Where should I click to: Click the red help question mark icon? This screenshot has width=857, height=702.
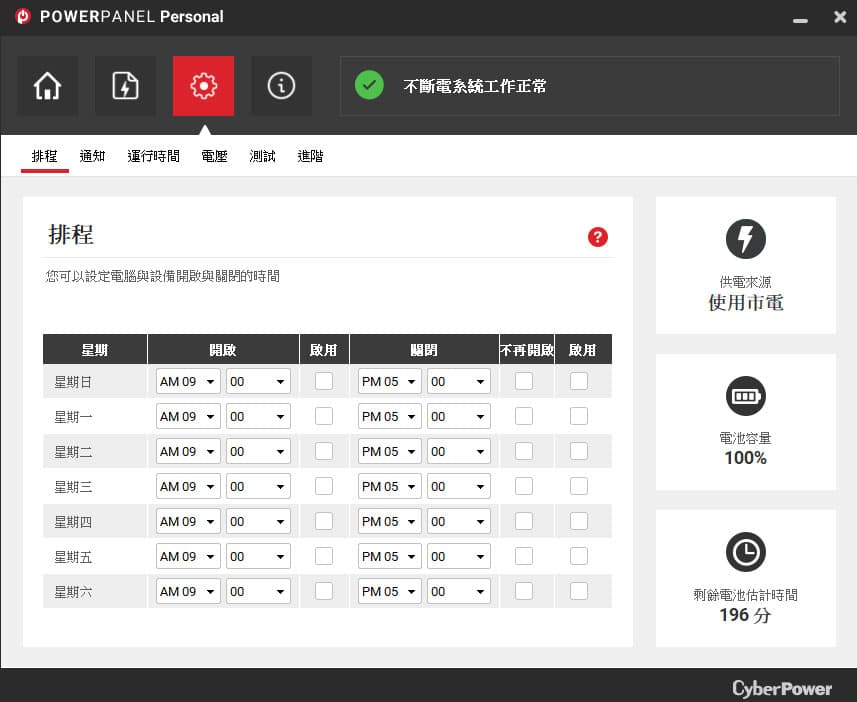point(597,237)
